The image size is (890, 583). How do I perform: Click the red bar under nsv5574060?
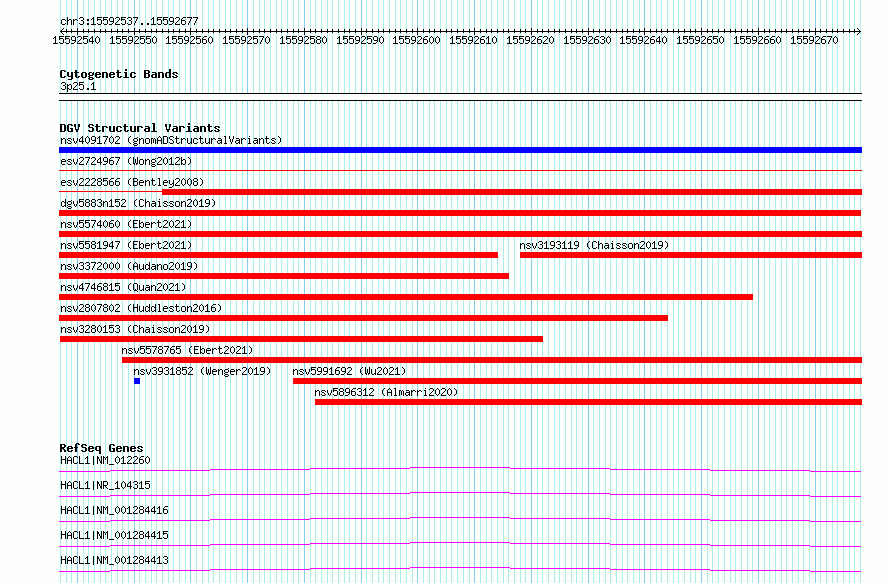click(460, 234)
